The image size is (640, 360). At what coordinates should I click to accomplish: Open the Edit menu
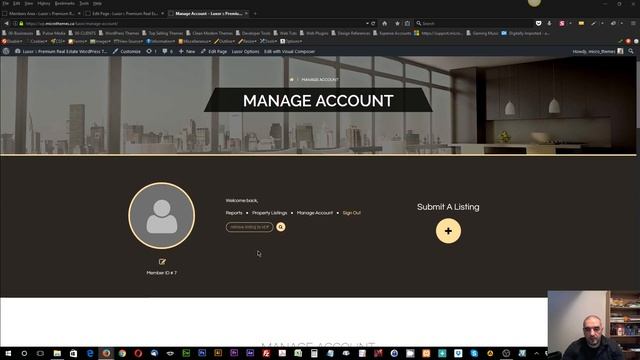[x=17, y=3]
